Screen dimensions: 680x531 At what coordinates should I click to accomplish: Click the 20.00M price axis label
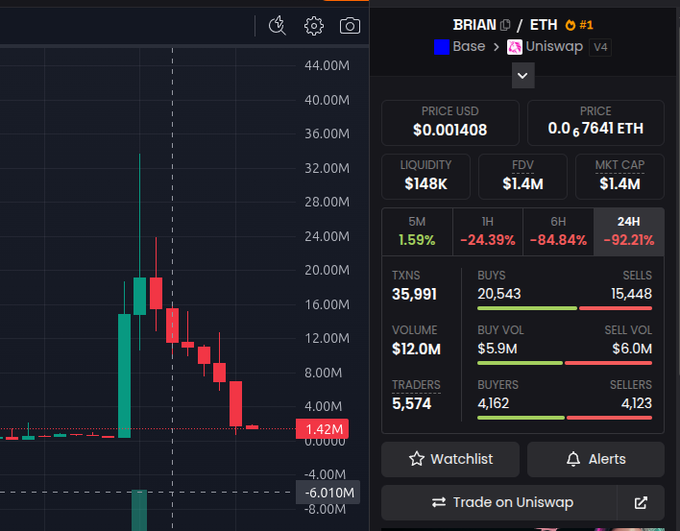(327, 270)
